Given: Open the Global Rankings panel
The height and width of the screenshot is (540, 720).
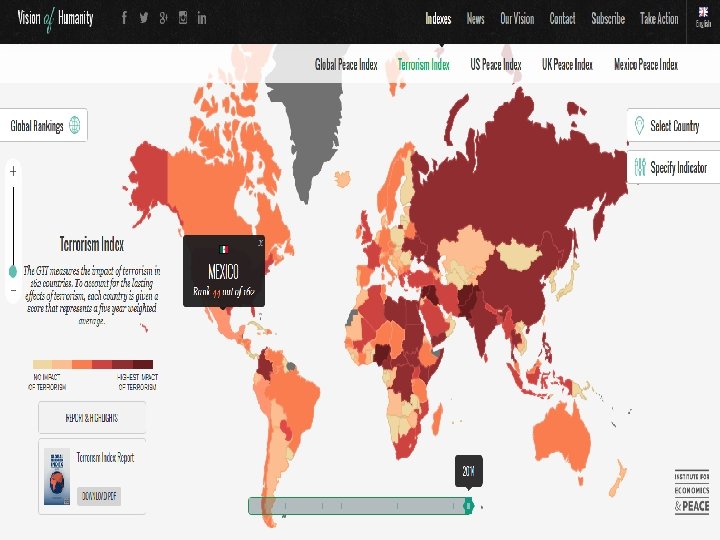Looking at the screenshot, I should 44,125.
